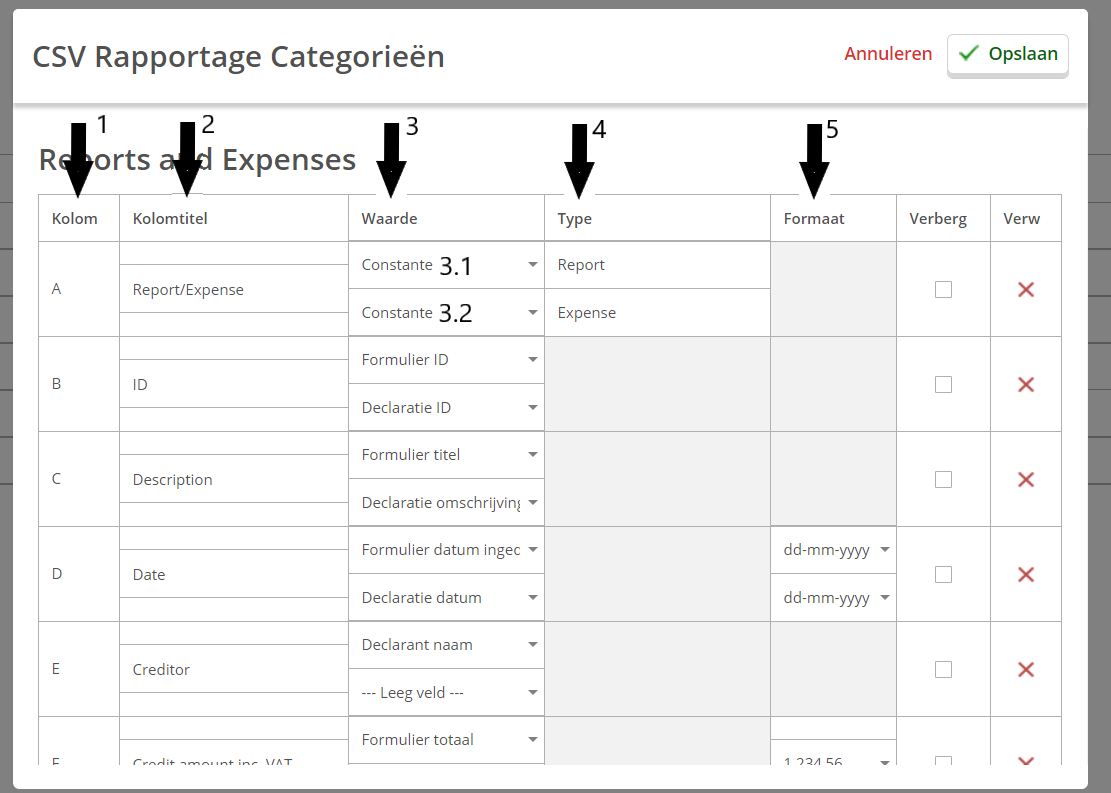
Task: Remove Creditor row with red X icon
Action: tap(1025, 669)
